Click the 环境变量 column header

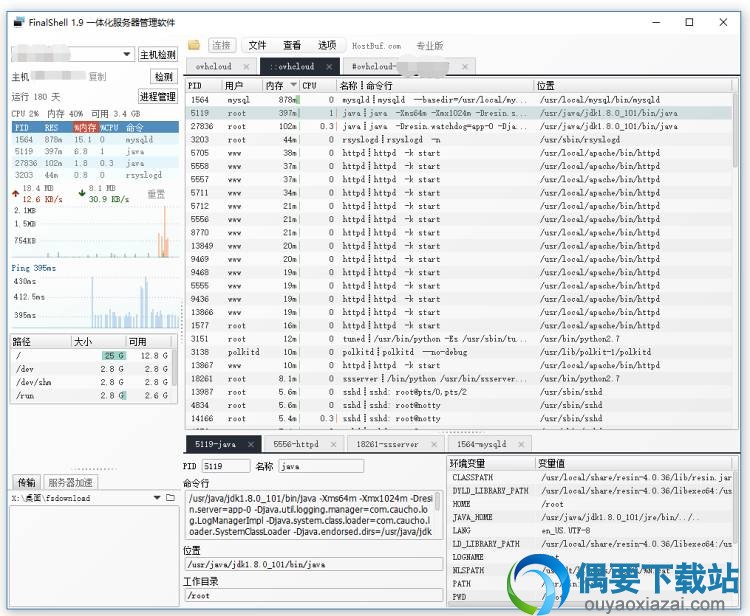click(x=491, y=463)
